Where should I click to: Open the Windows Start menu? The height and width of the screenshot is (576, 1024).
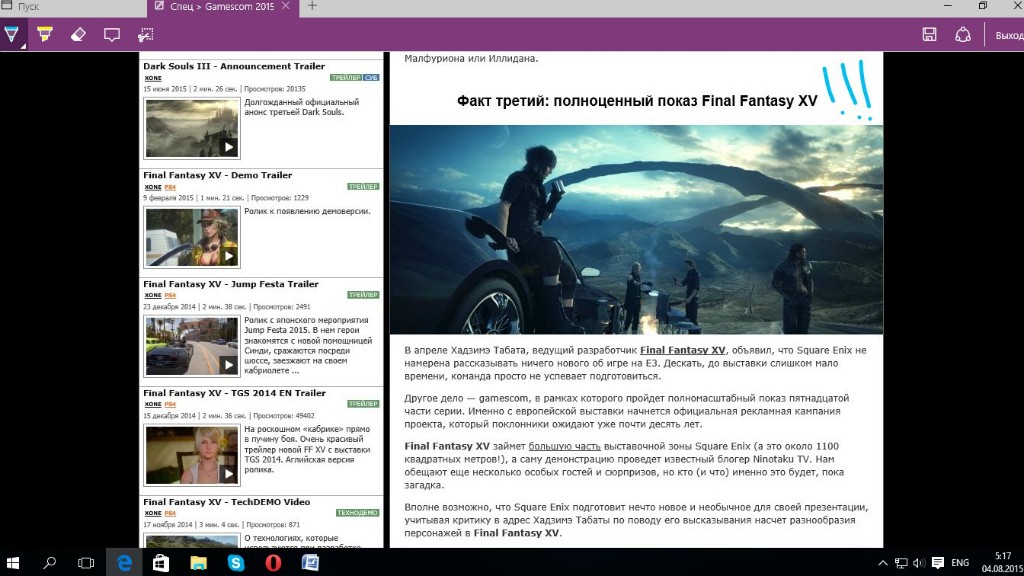[x=12, y=562]
